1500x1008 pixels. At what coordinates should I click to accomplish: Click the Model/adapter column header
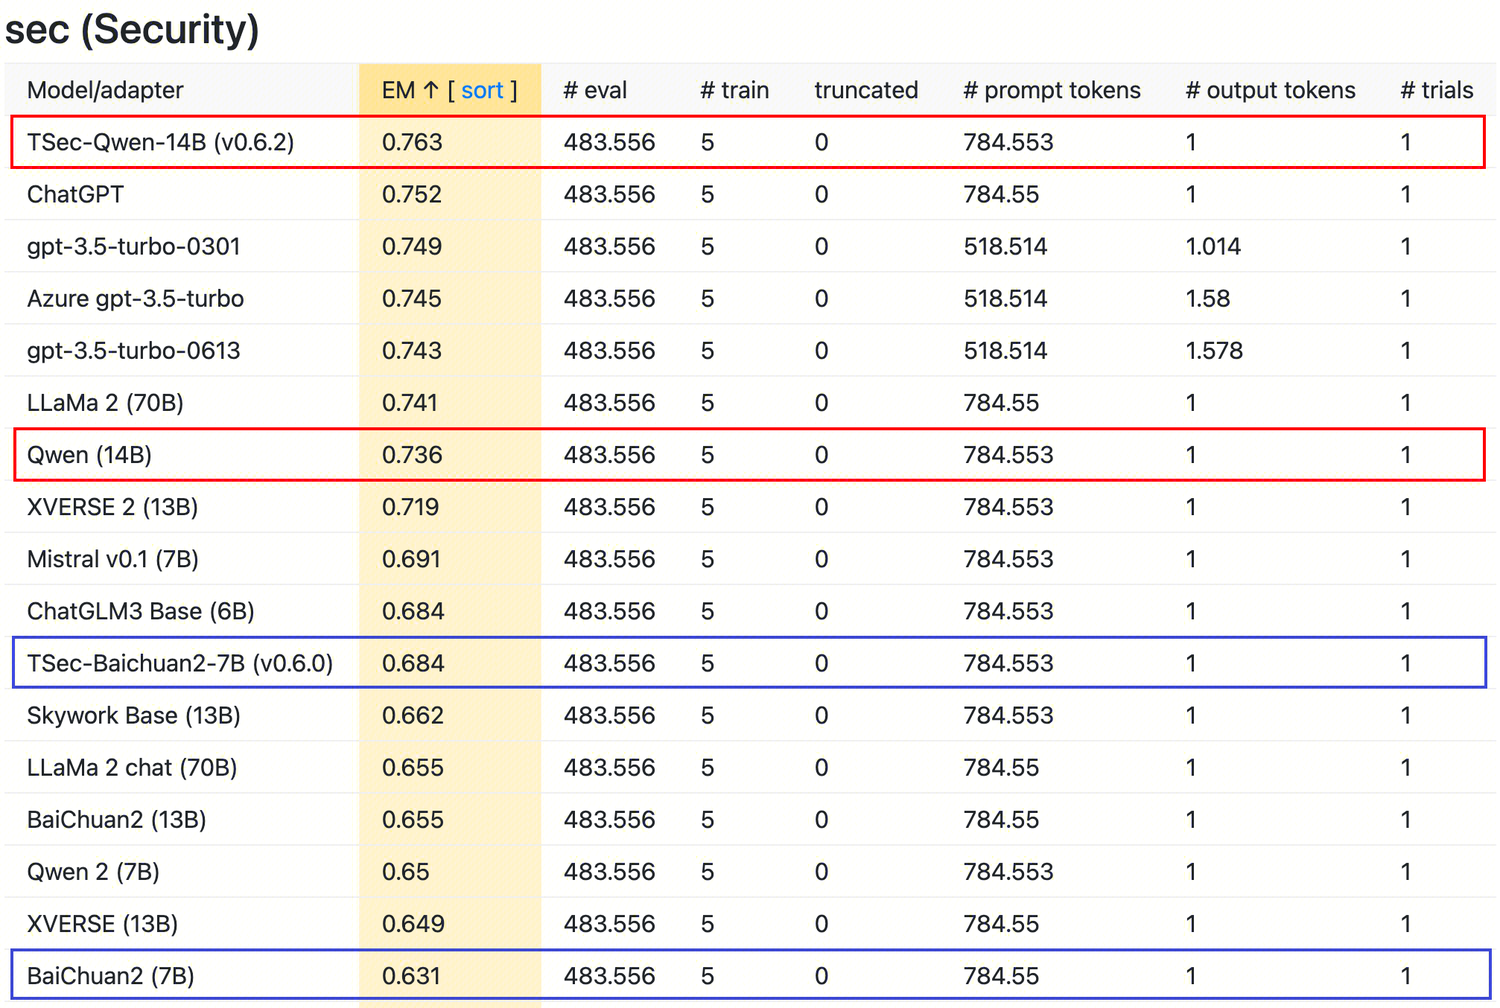pyautogui.click(x=105, y=91)
